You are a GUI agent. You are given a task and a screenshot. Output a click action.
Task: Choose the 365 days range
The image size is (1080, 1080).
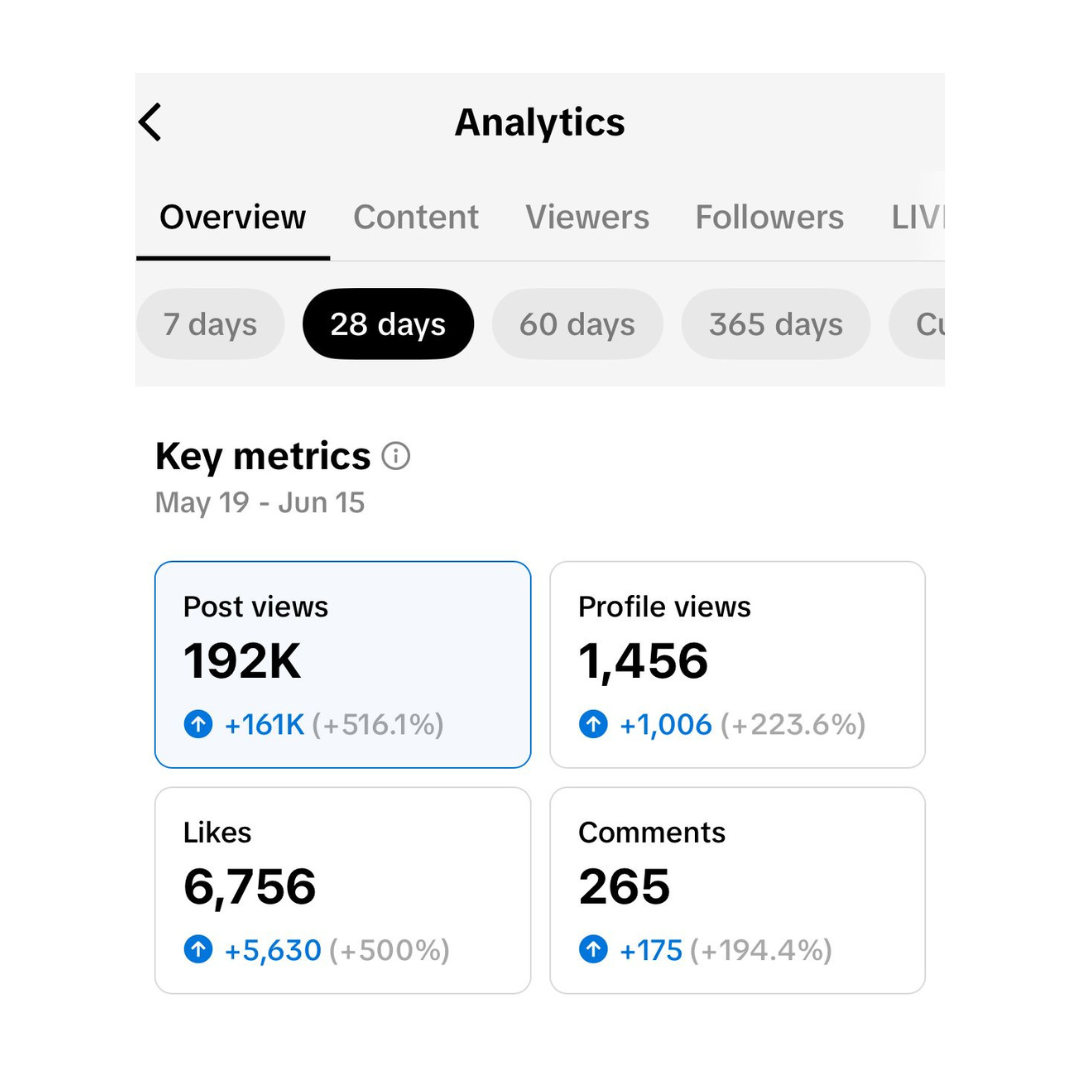(776, 324)
